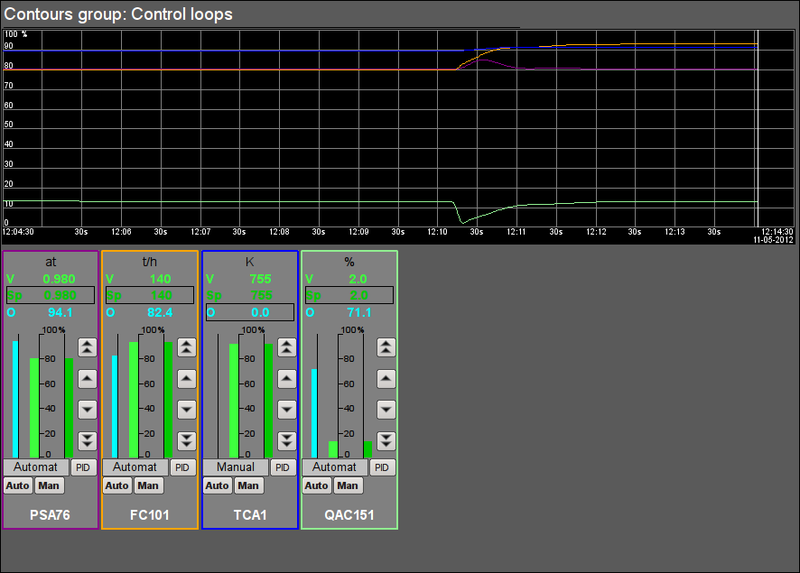Select TCA1 output field 0.0

250,312
